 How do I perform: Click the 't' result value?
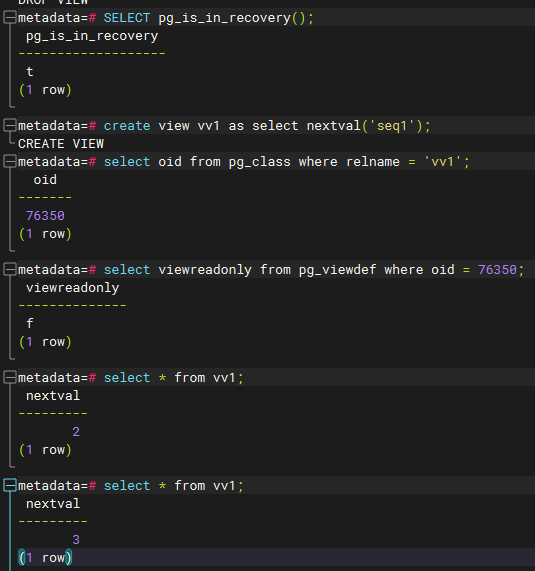[x=29, y=72]
